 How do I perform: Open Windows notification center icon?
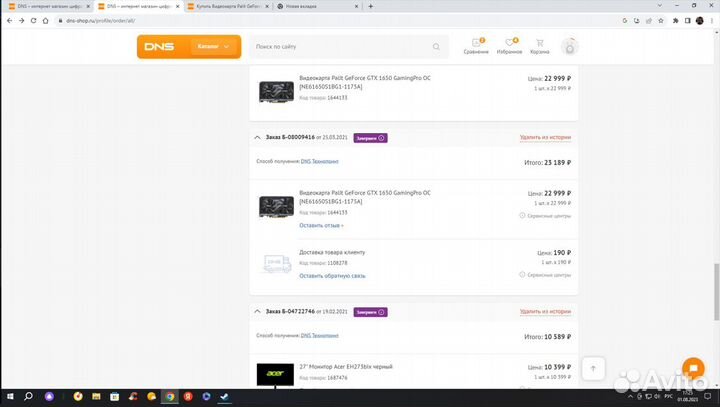[x=708, y=396]
